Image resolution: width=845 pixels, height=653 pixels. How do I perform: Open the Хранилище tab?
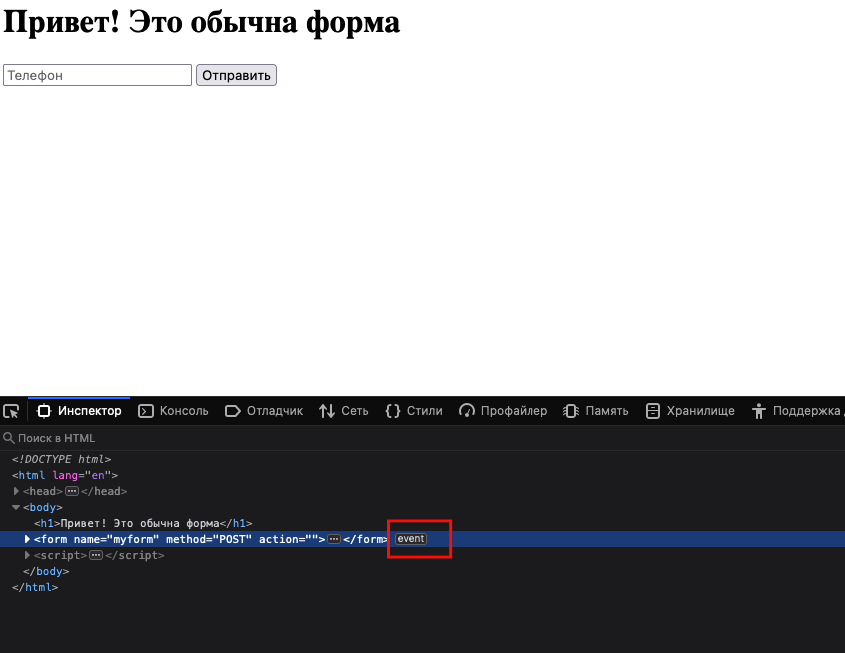pyautogui.click(x=690, y=411)
